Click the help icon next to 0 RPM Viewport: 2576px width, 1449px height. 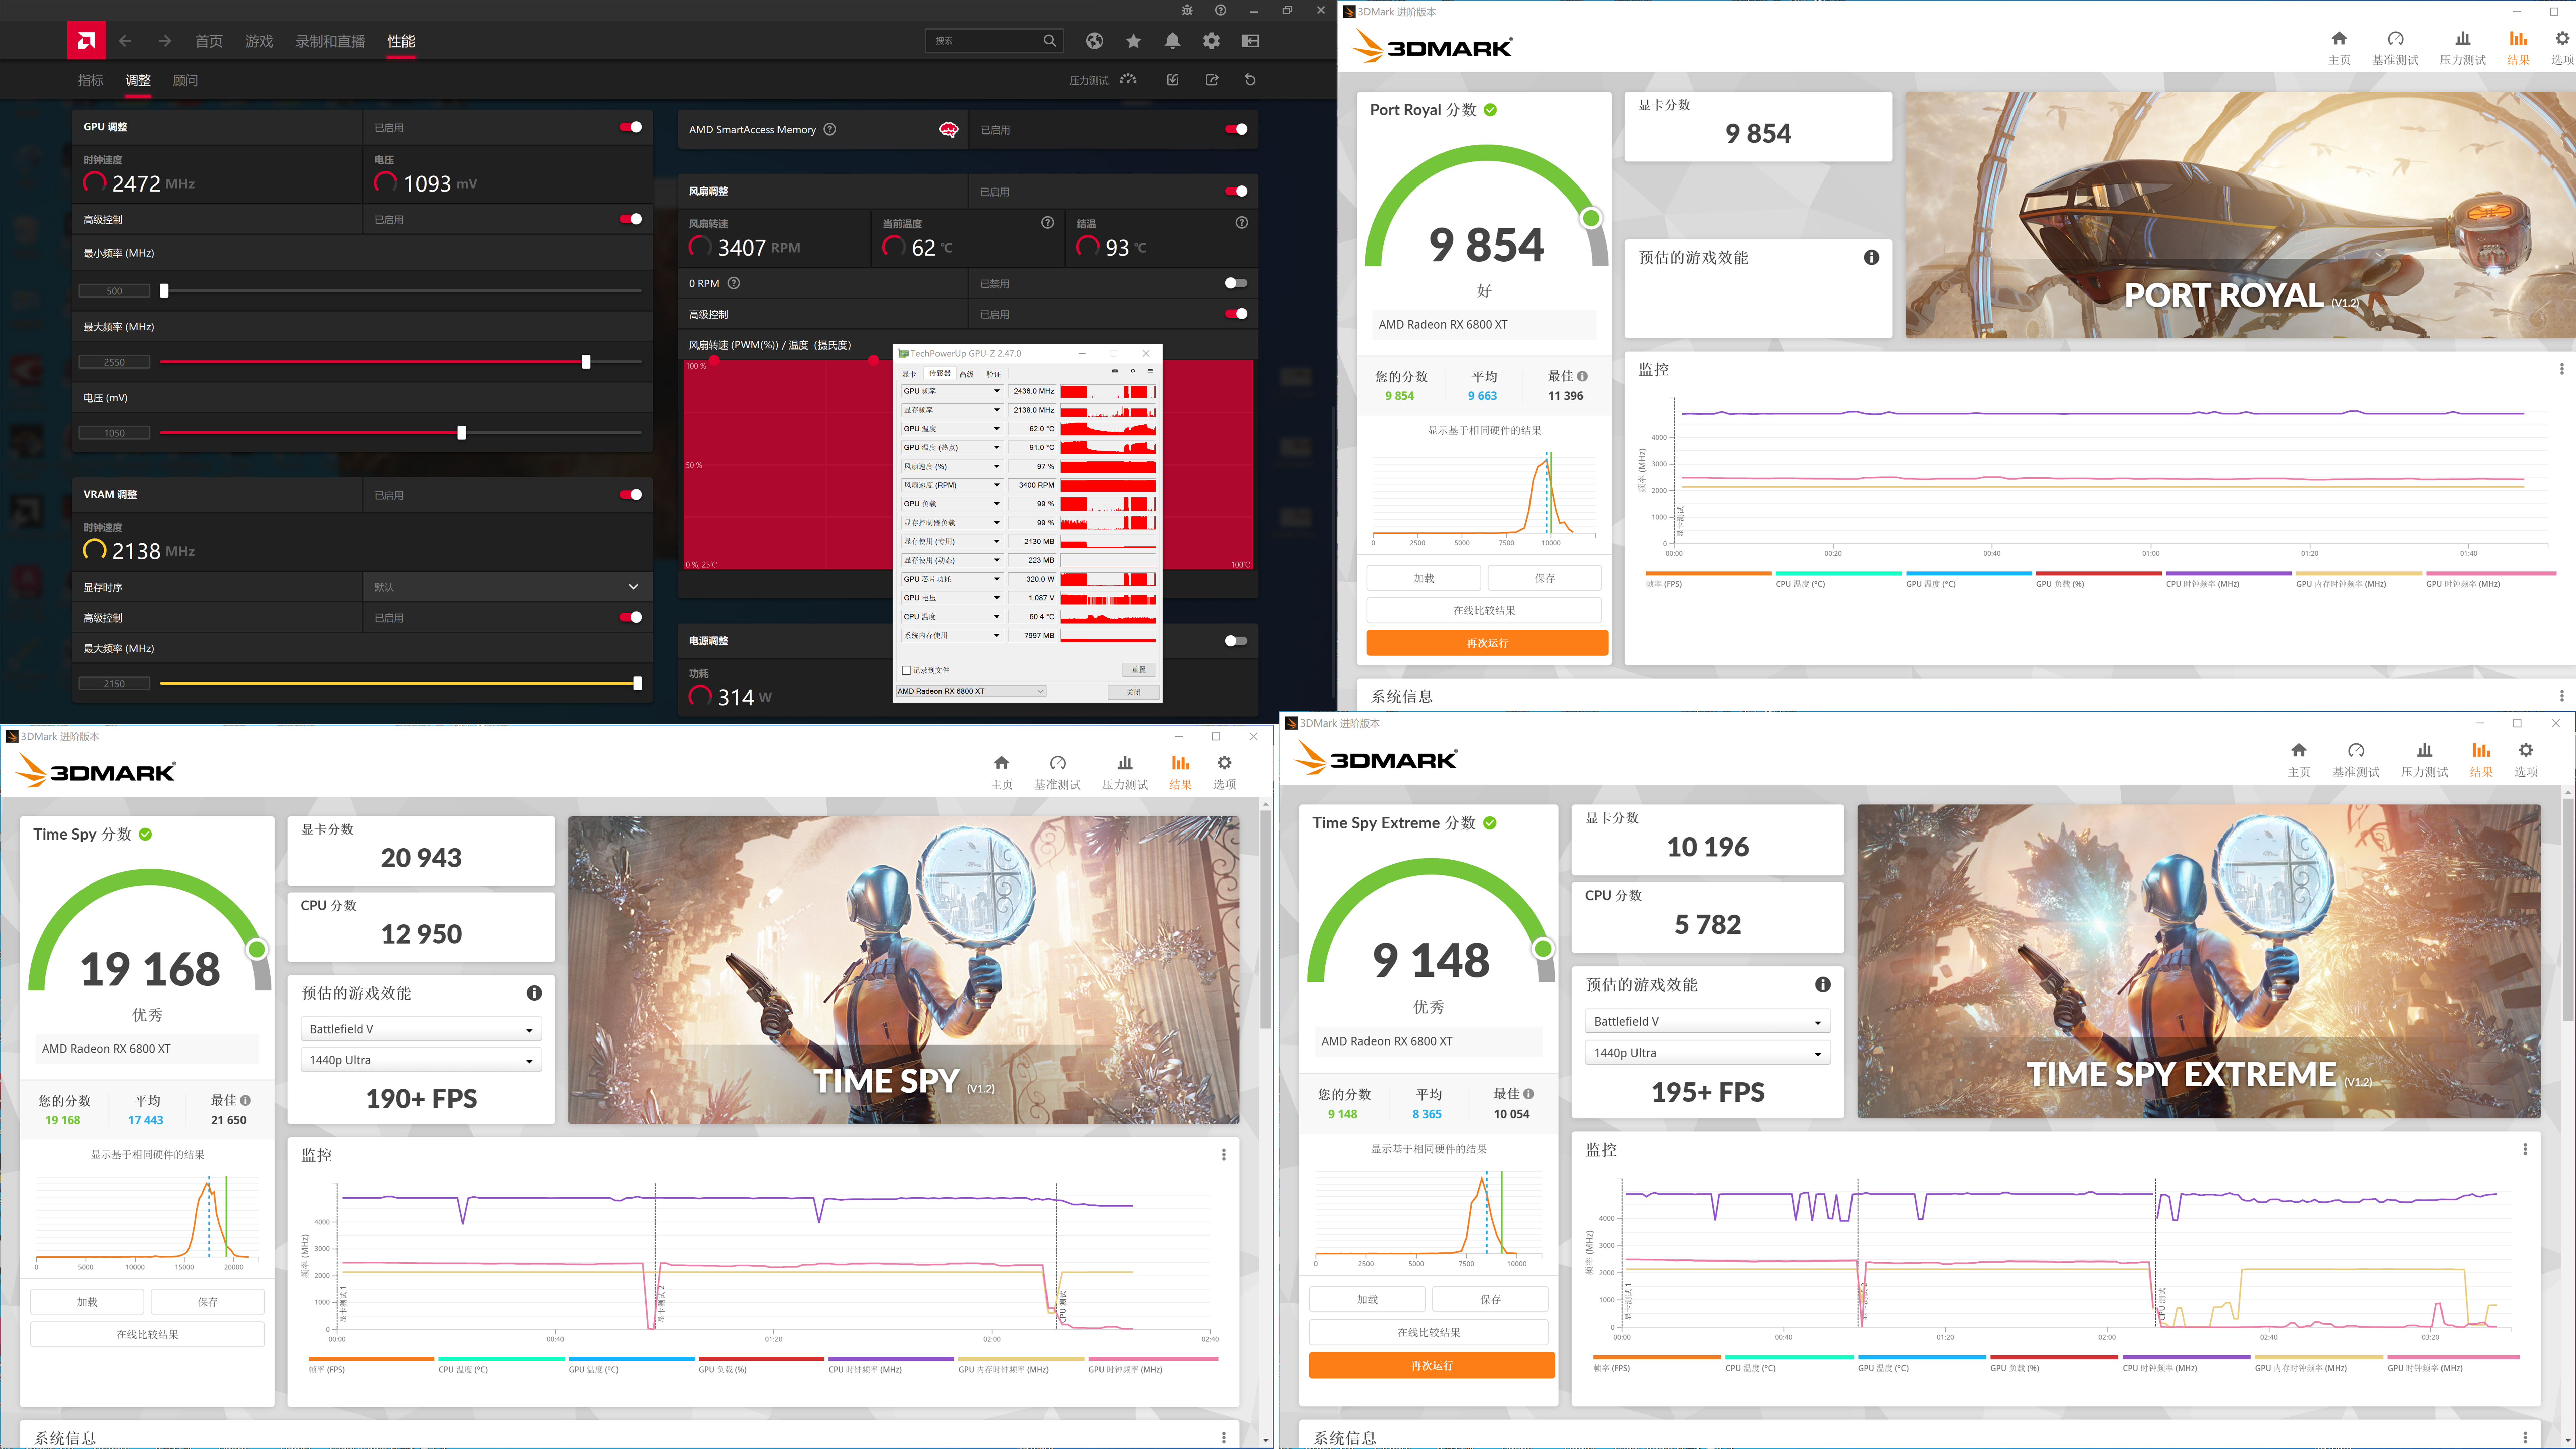(x=734, y=283)
